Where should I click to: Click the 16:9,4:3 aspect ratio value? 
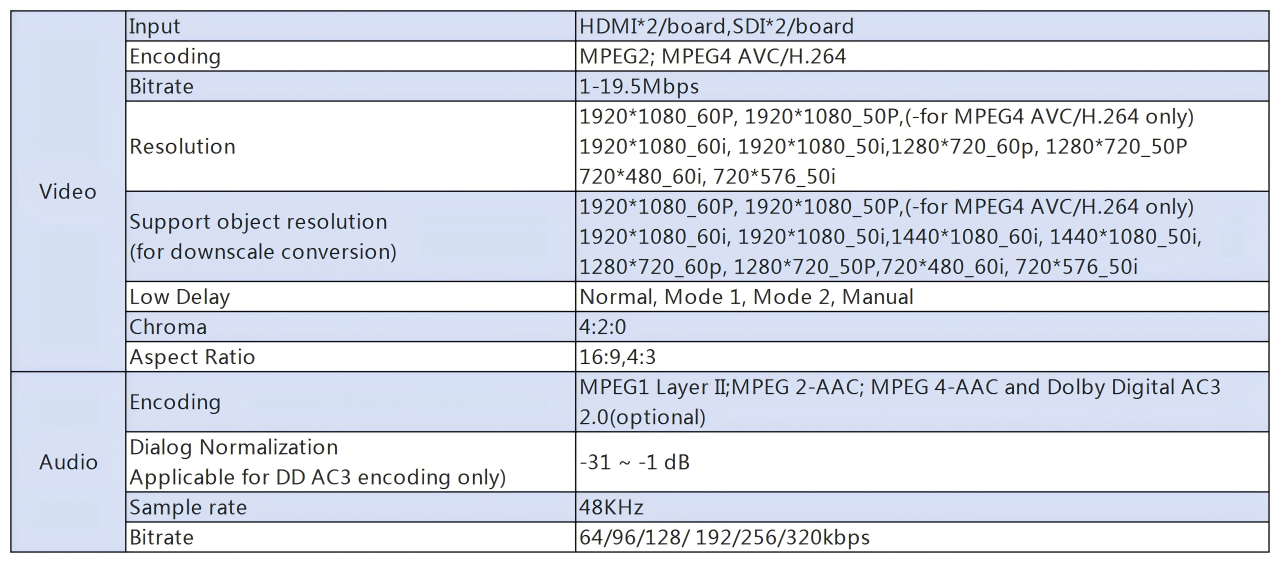[617, 357]
